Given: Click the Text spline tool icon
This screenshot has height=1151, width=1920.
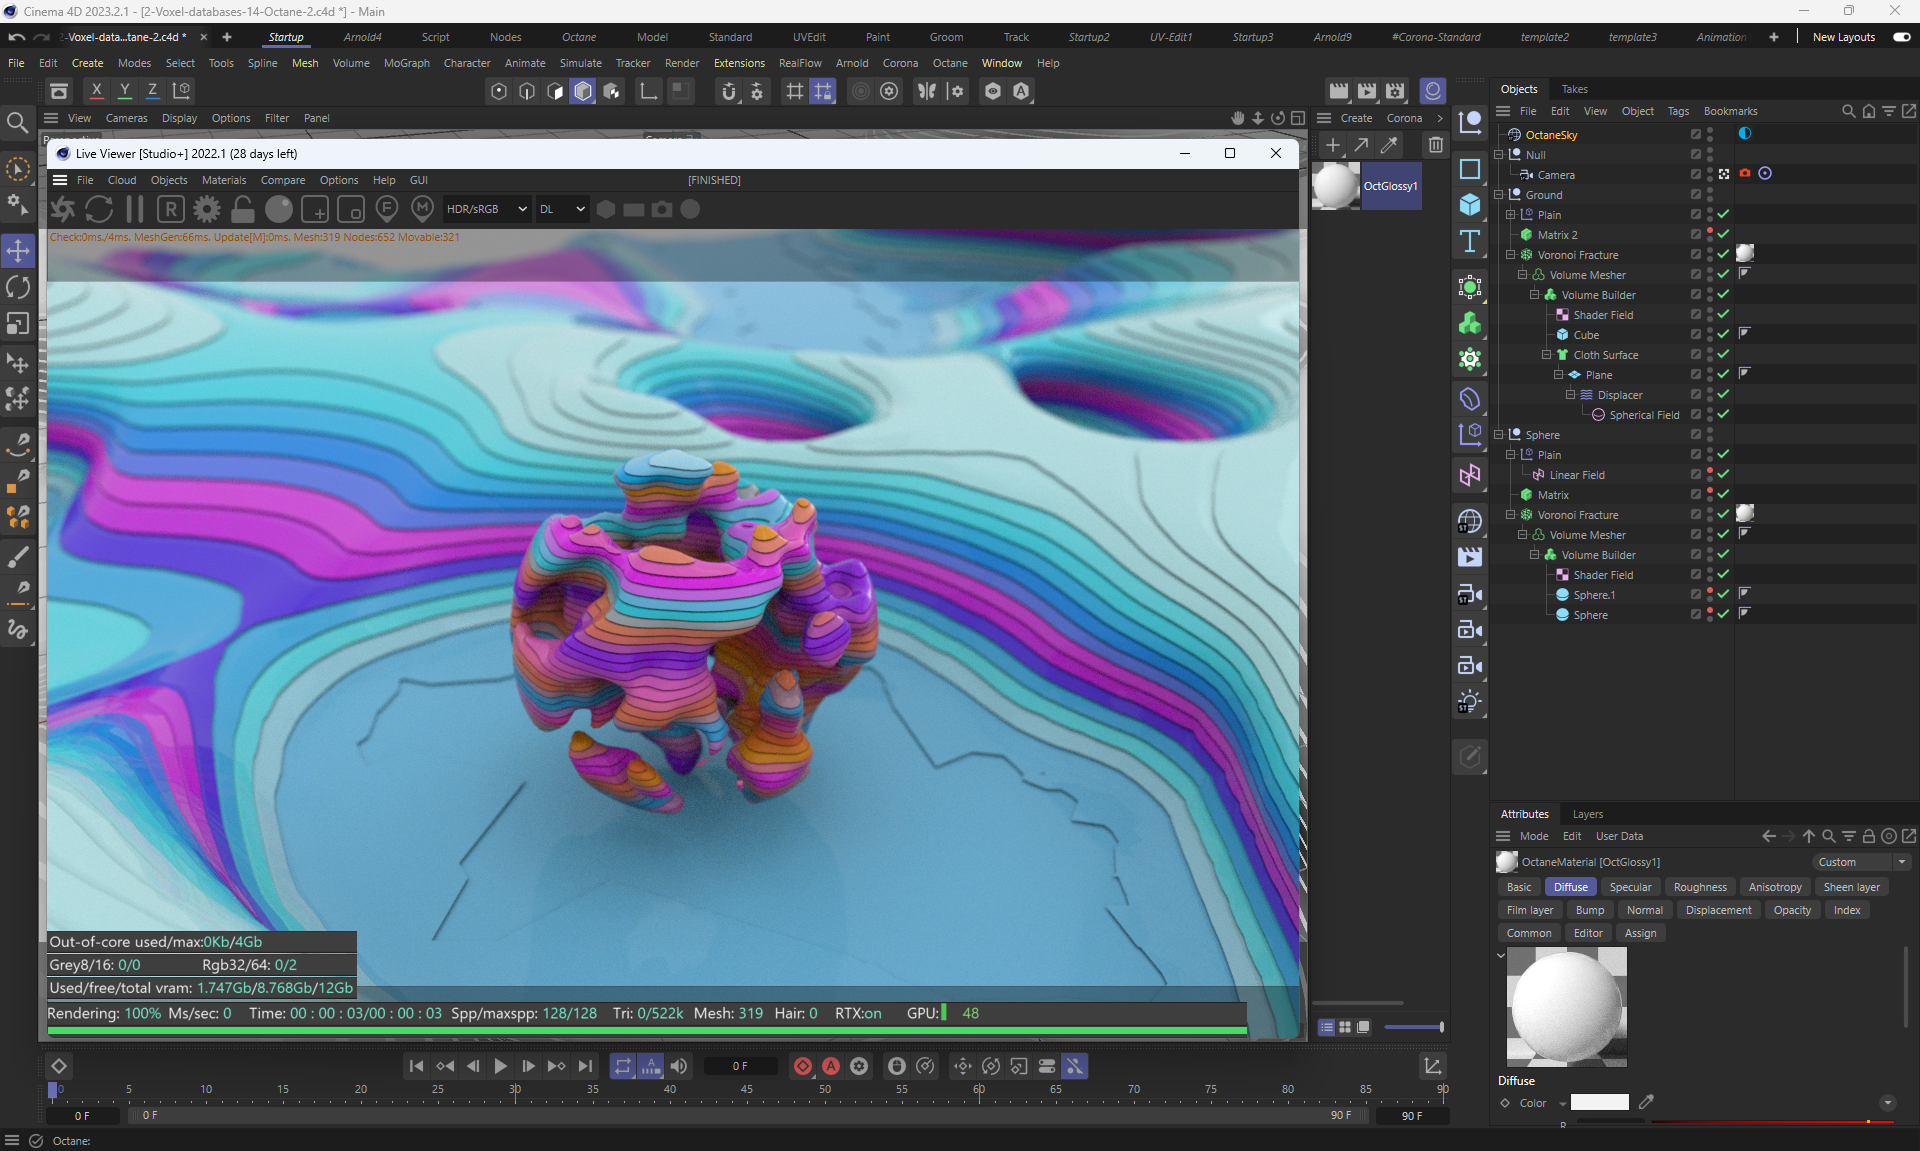Looking at the screenshot, I should tap(1469, 241).
